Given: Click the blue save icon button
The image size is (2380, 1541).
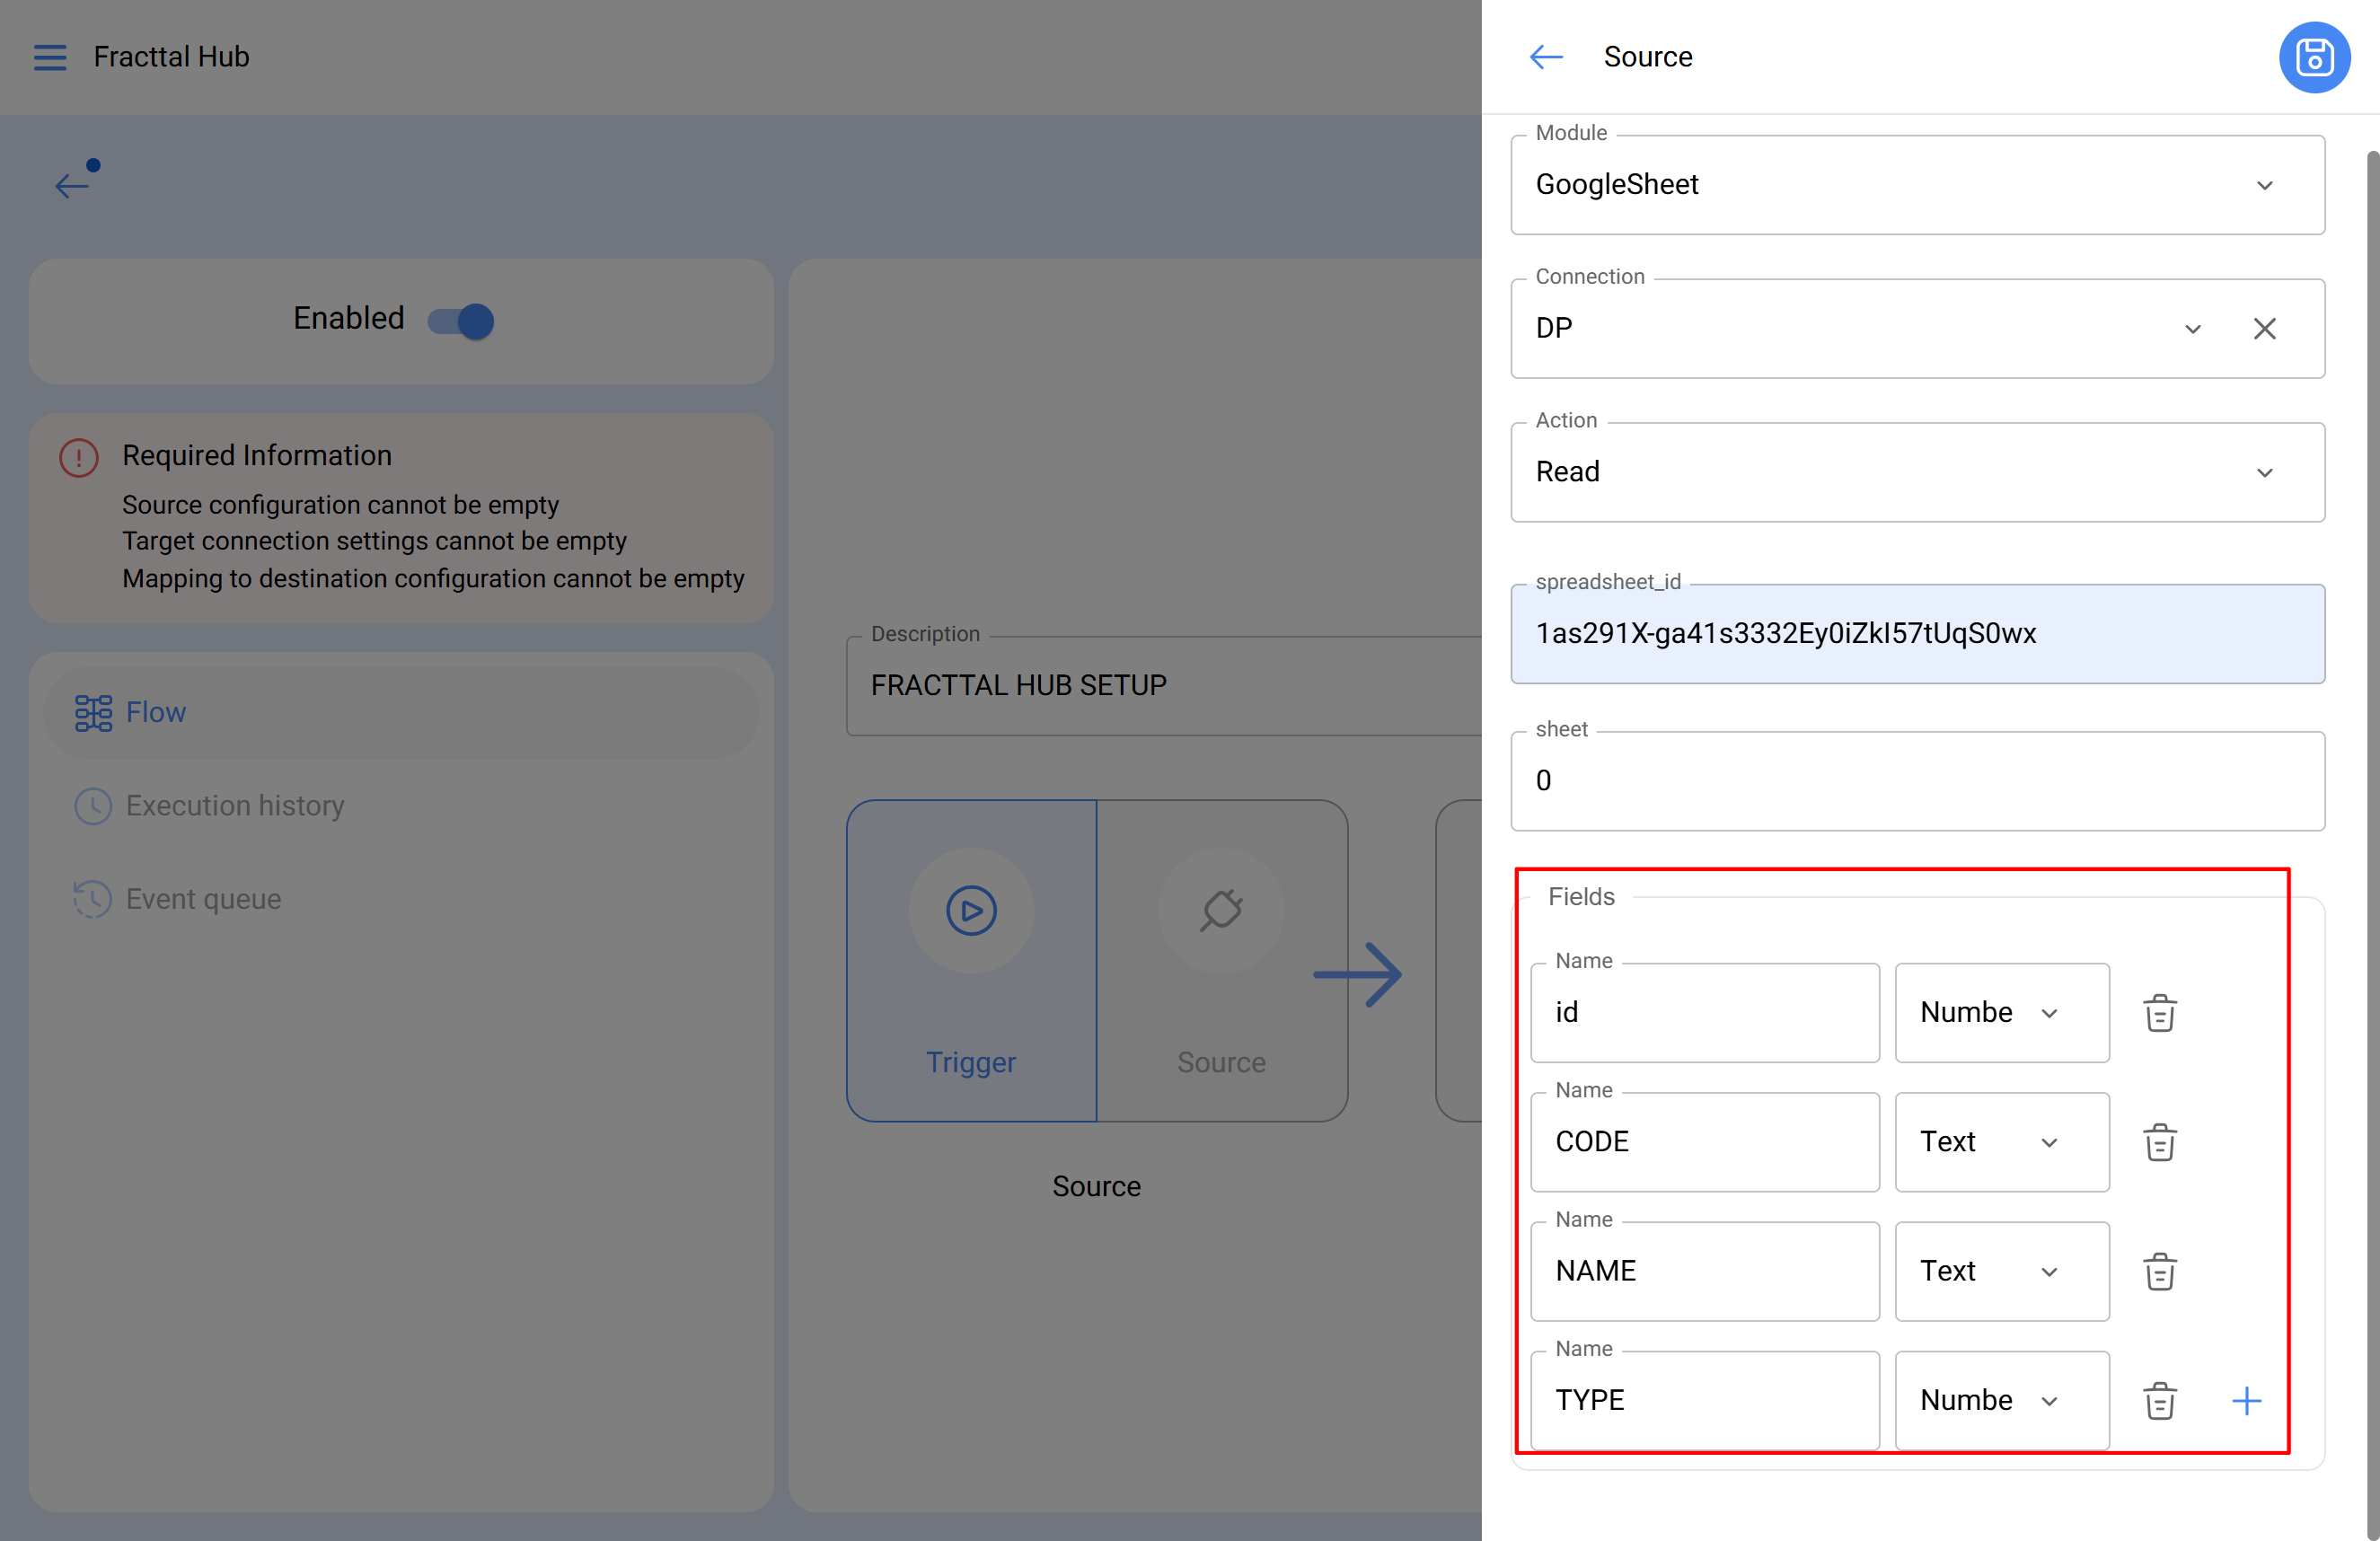Looking at the screenshot, I should pos(2313,57).
